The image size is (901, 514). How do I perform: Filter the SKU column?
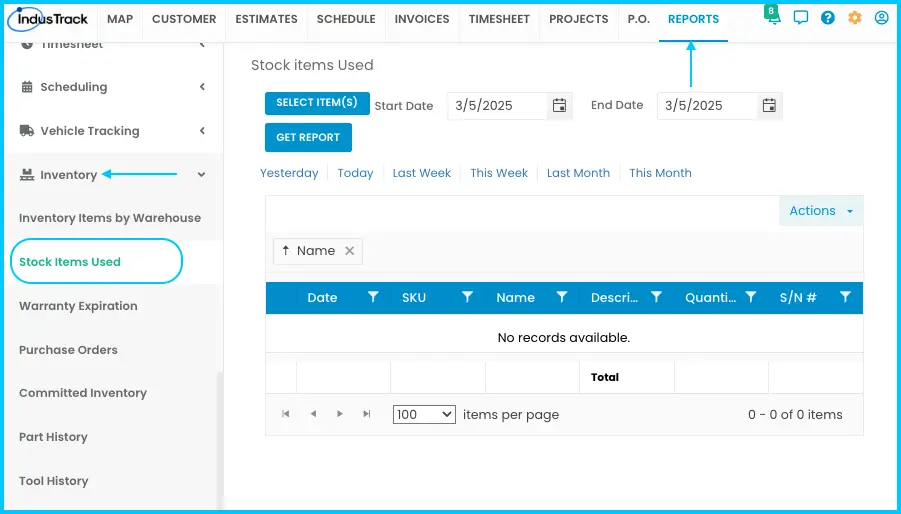pos(467,297)
